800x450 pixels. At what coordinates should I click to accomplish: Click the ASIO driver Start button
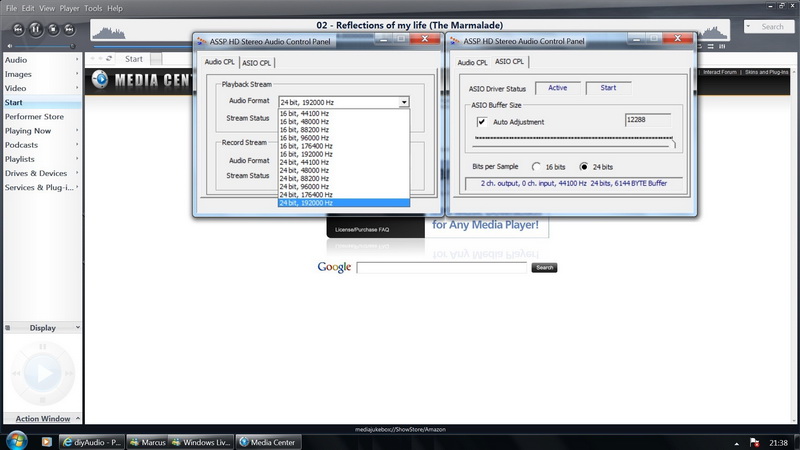coord(608,88)
